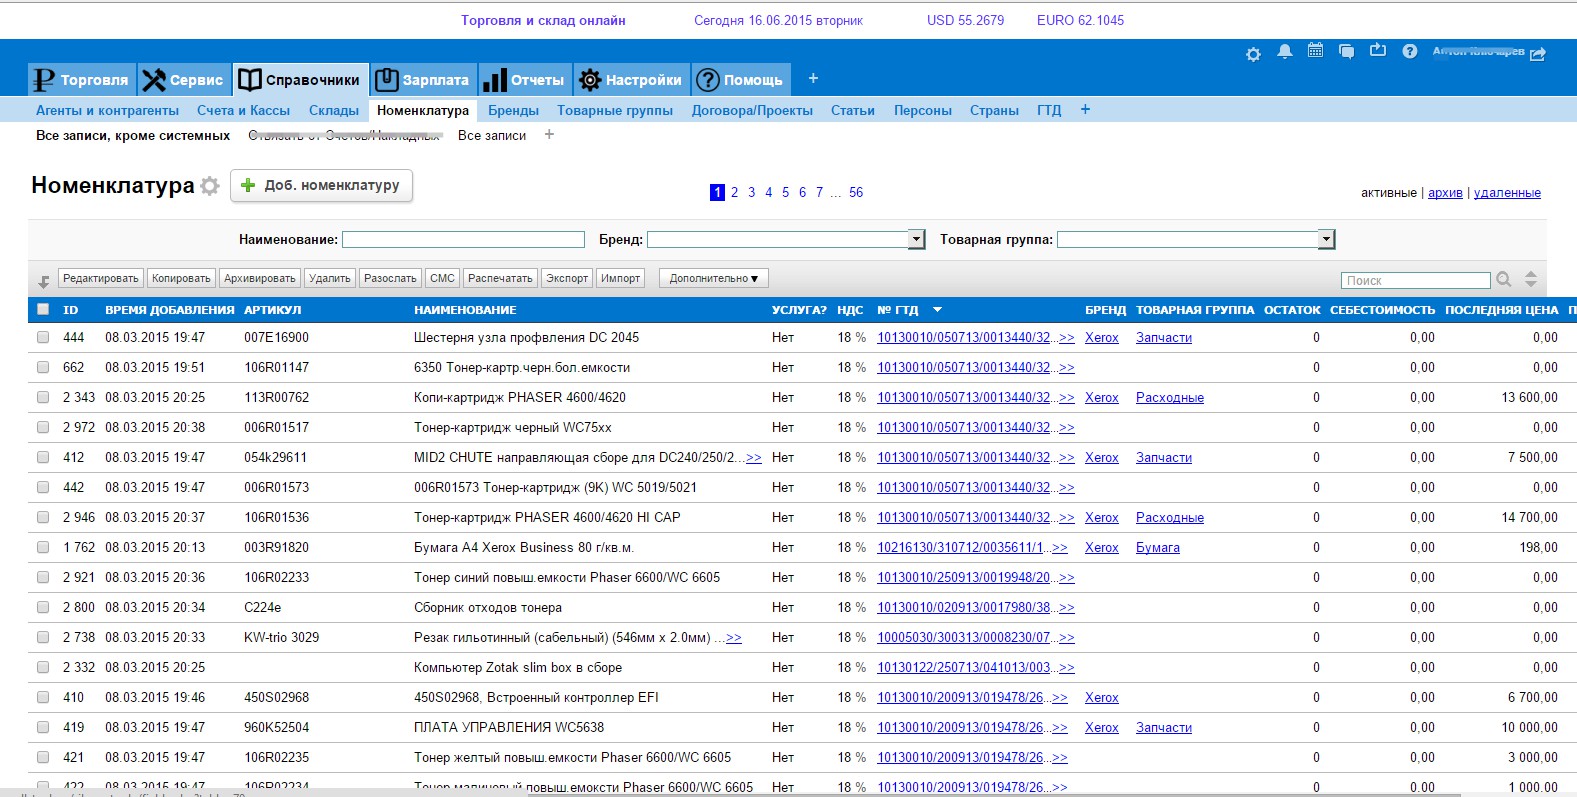Tick the checkbox for row ID 412

click(x=43, y=457)
